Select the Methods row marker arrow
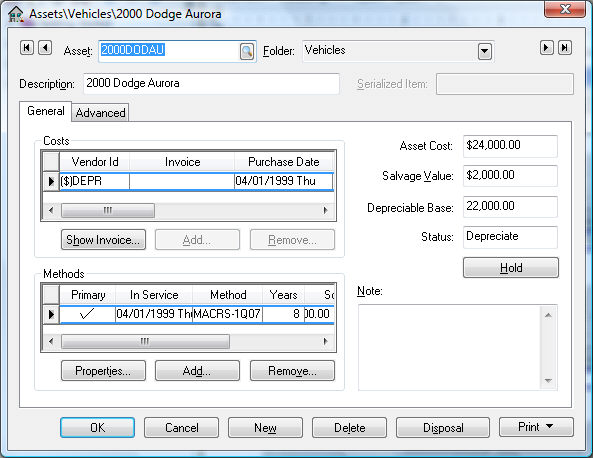The height and width of the screenshot is (458, 593). 51,314
